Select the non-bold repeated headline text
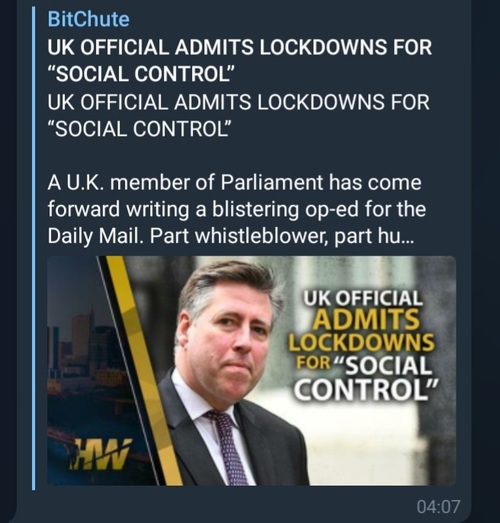 point(238,115)
